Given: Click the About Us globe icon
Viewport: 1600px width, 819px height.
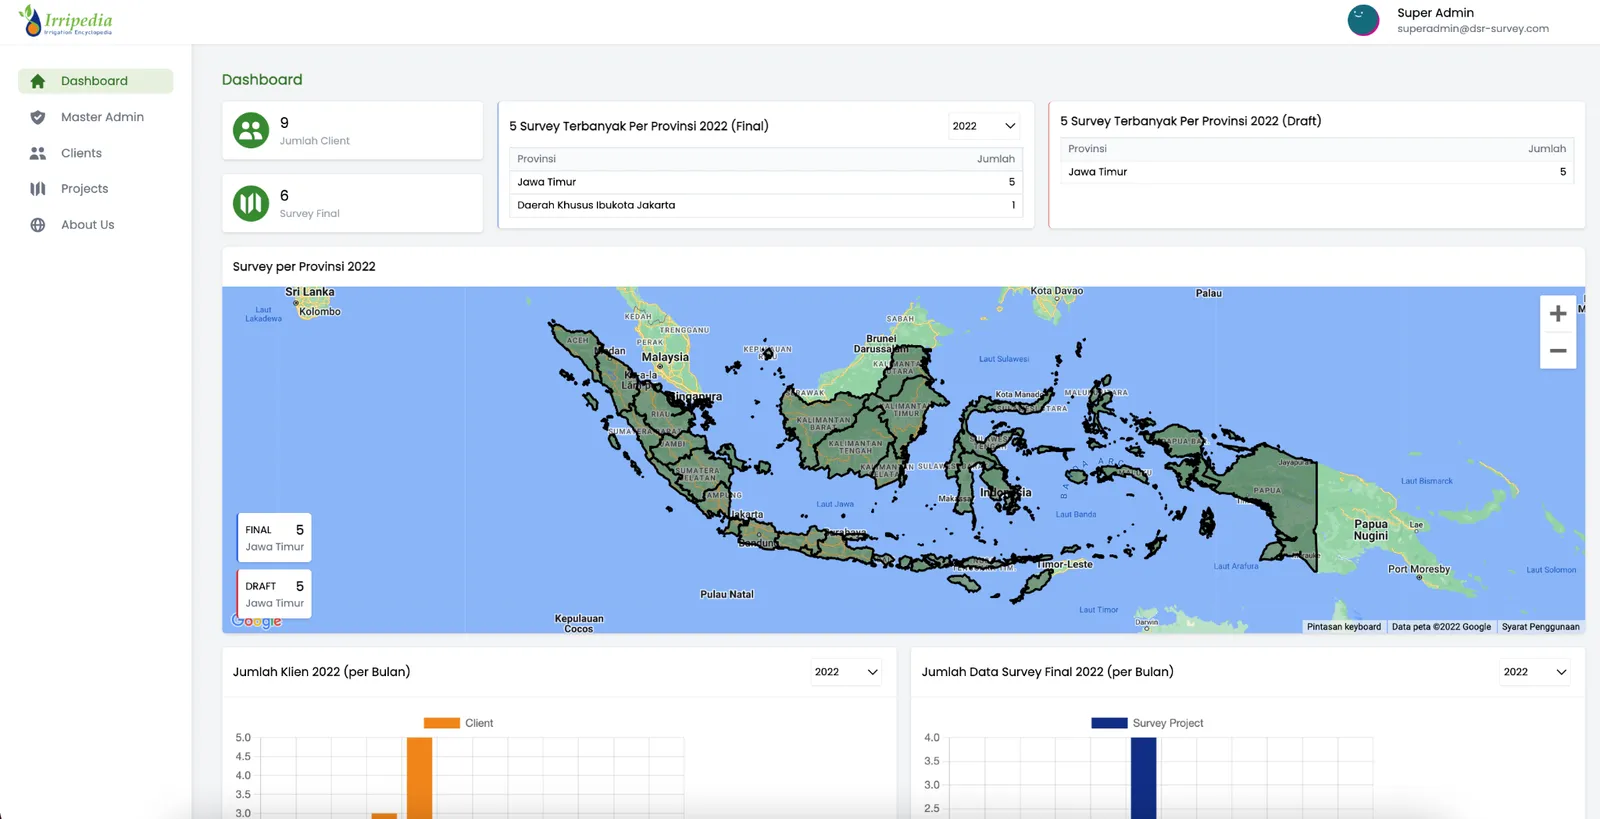Looking at the screenshot, I should [x=38, y=225].
